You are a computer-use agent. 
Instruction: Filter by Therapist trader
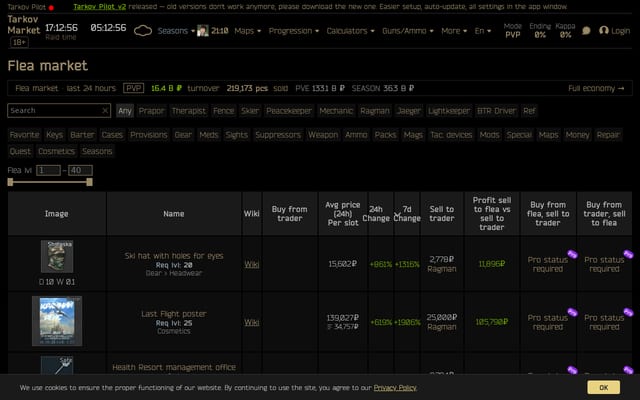click(x=189, y=111)
